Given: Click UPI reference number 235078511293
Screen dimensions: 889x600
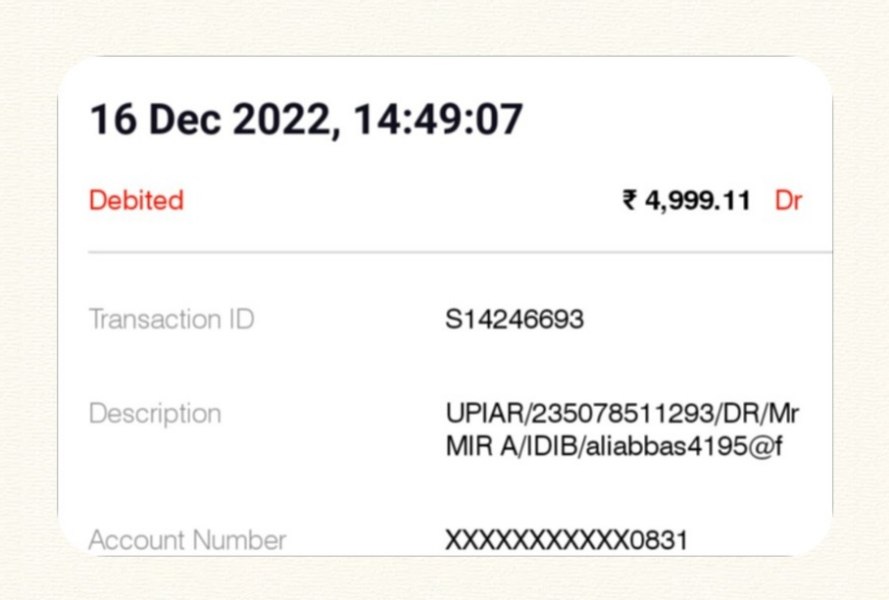Looking at the screenshot, I should [x=622, y=413].
